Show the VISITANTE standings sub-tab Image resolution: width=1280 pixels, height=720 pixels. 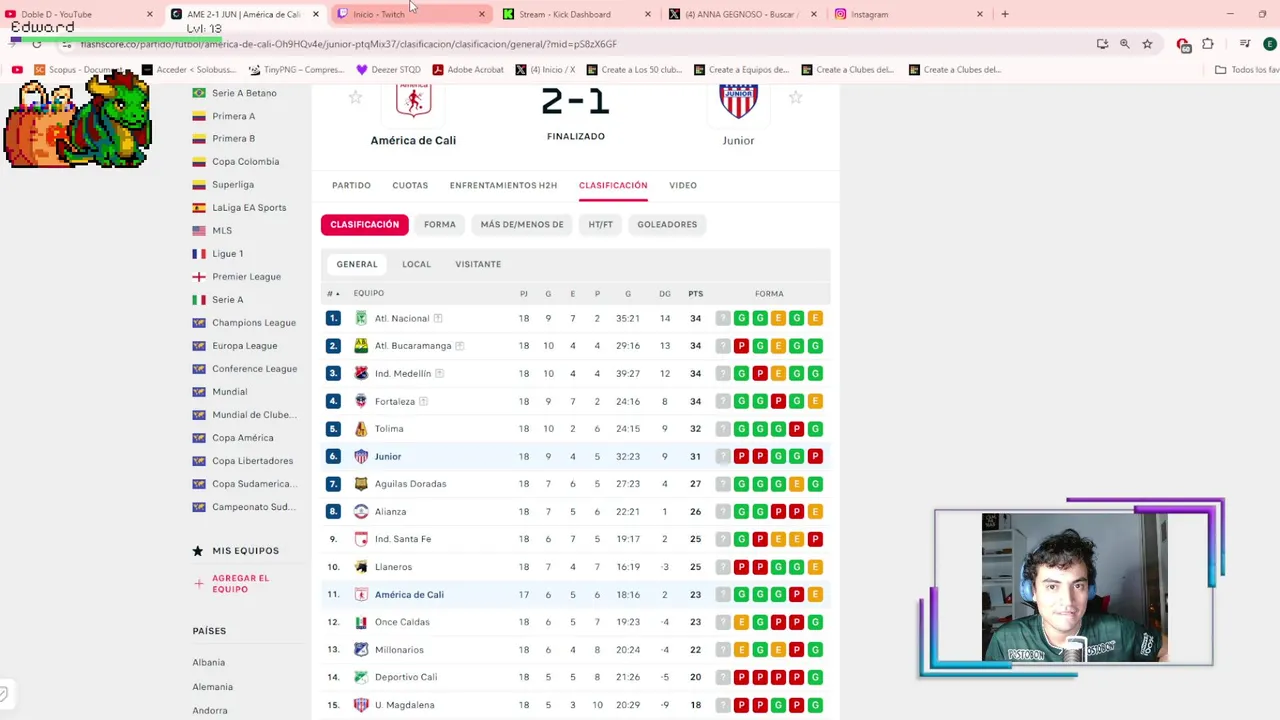478,264
